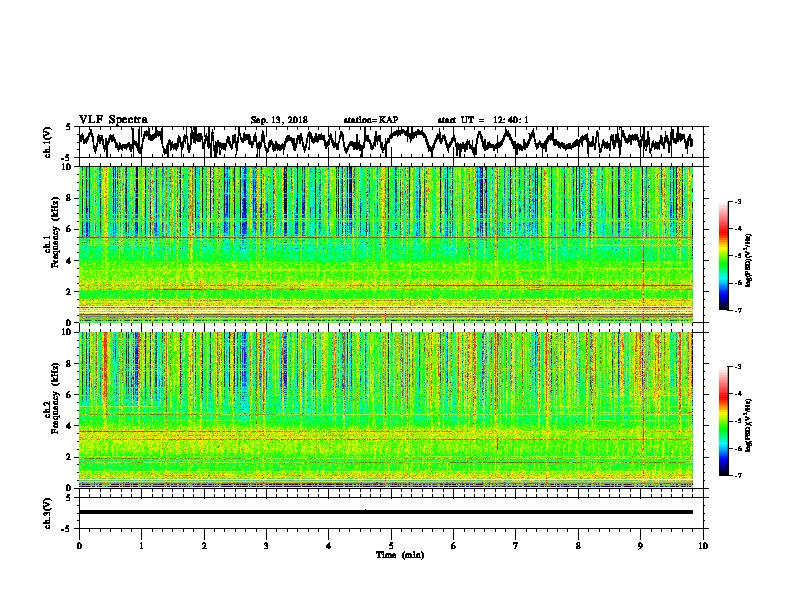792x612 pixels.
Task: Click the "ch.1(V)" waveform axis label
Action: tap(48, 142)
